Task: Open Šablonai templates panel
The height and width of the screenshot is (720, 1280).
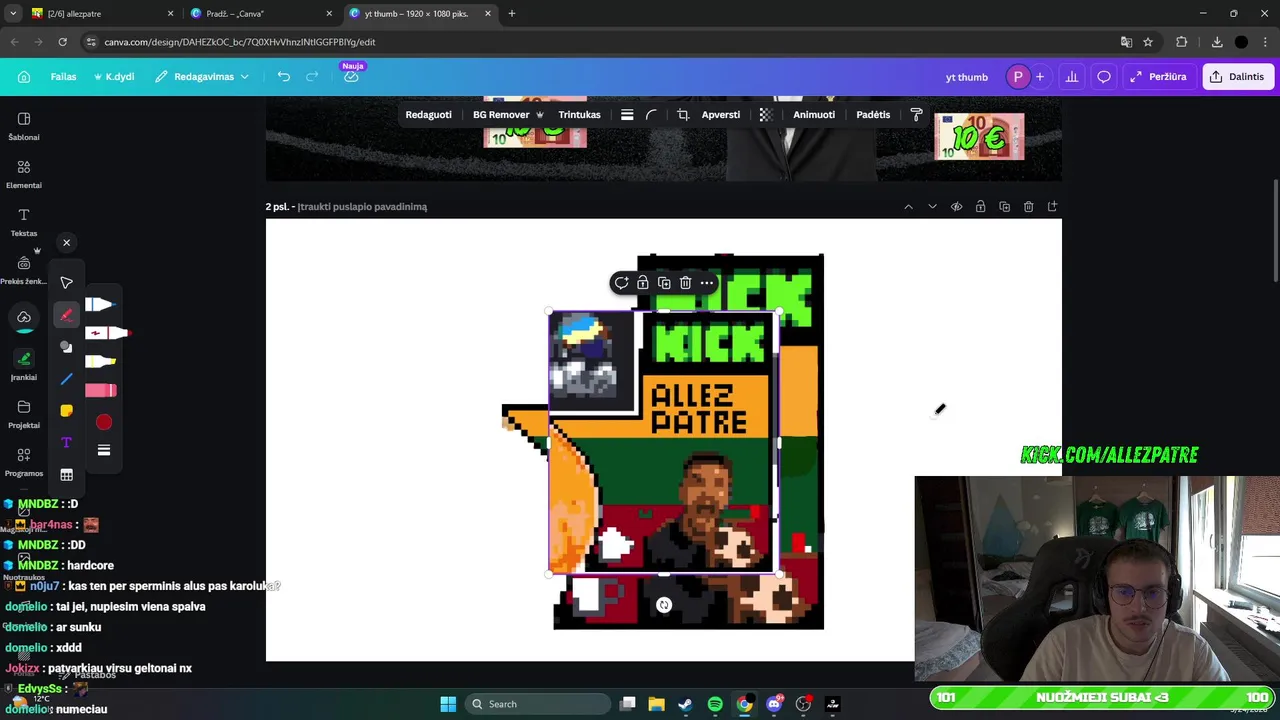Action: pos(24,126)
